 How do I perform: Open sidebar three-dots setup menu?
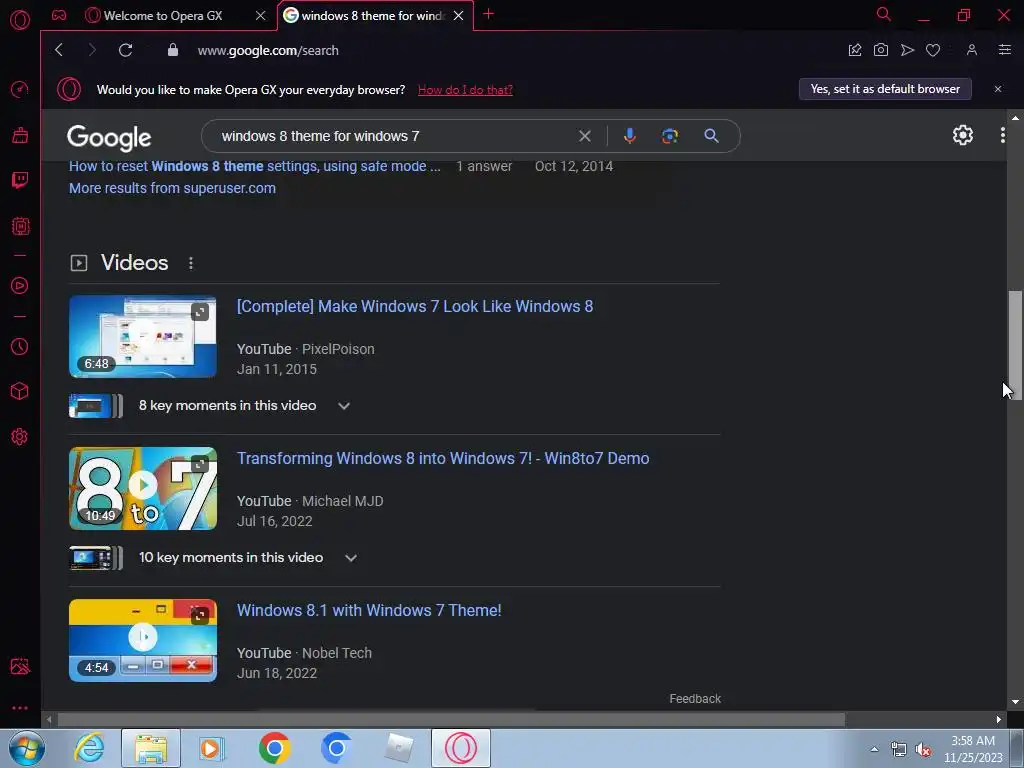coord(20,708)
